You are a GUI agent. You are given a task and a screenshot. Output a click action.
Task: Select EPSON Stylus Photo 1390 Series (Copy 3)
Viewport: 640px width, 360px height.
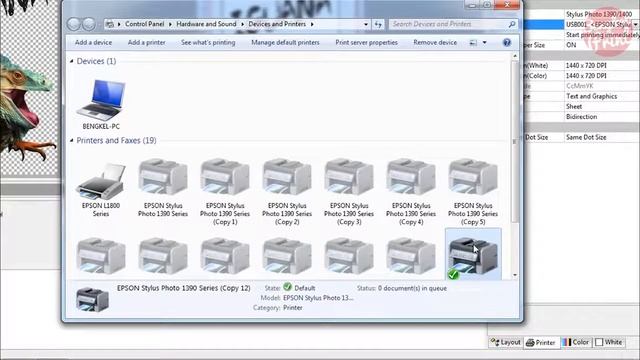coord(349,177)
